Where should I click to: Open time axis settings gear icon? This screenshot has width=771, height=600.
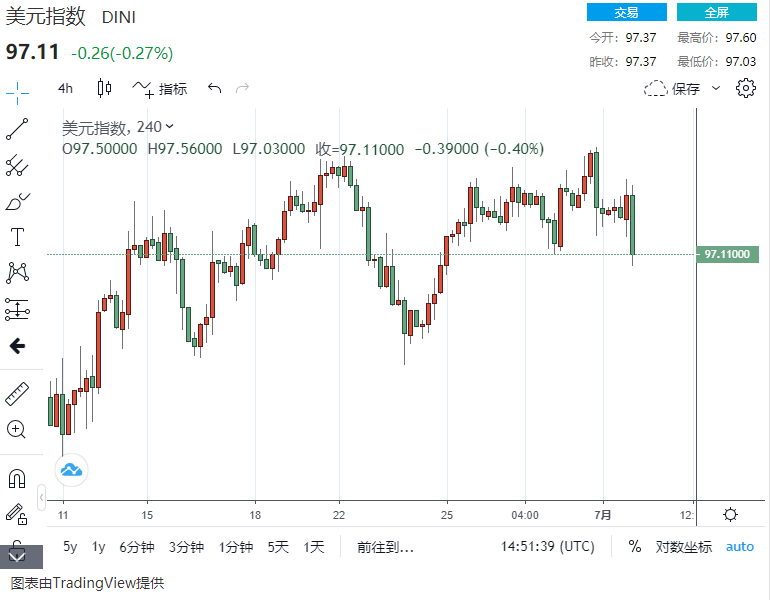731,514
